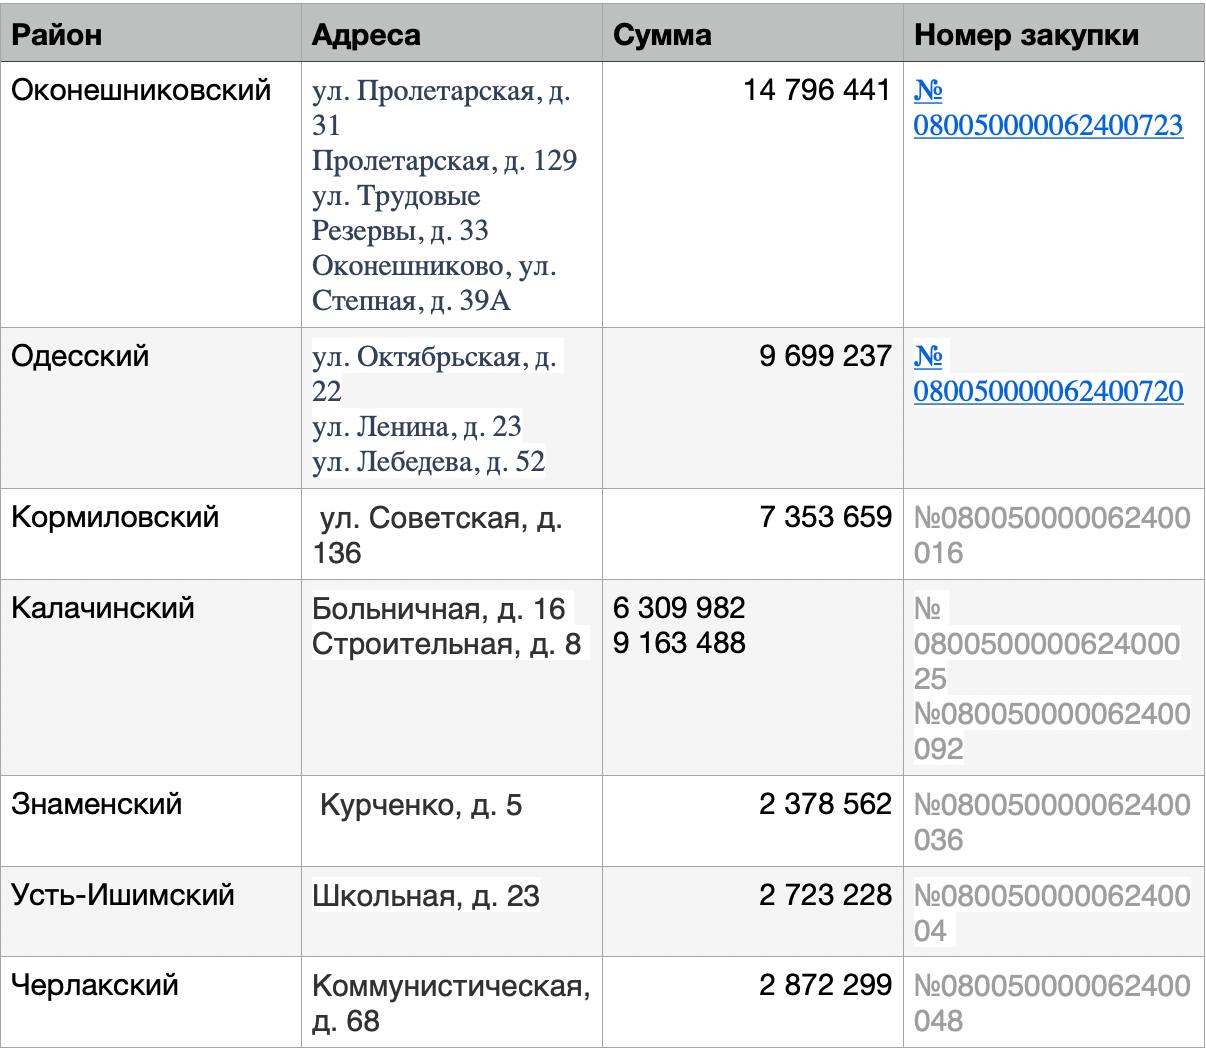This screenshot has width=1206, height=1048.
Task: Select the sum value 9 699 237
Action: pos(824,356)
